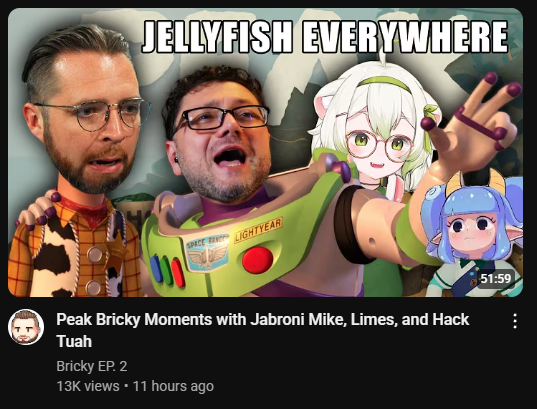The image size is (537, 409).
Task: Click the Space Ranger winged badge
Action: pyautogui.click(x=208, y=254)
